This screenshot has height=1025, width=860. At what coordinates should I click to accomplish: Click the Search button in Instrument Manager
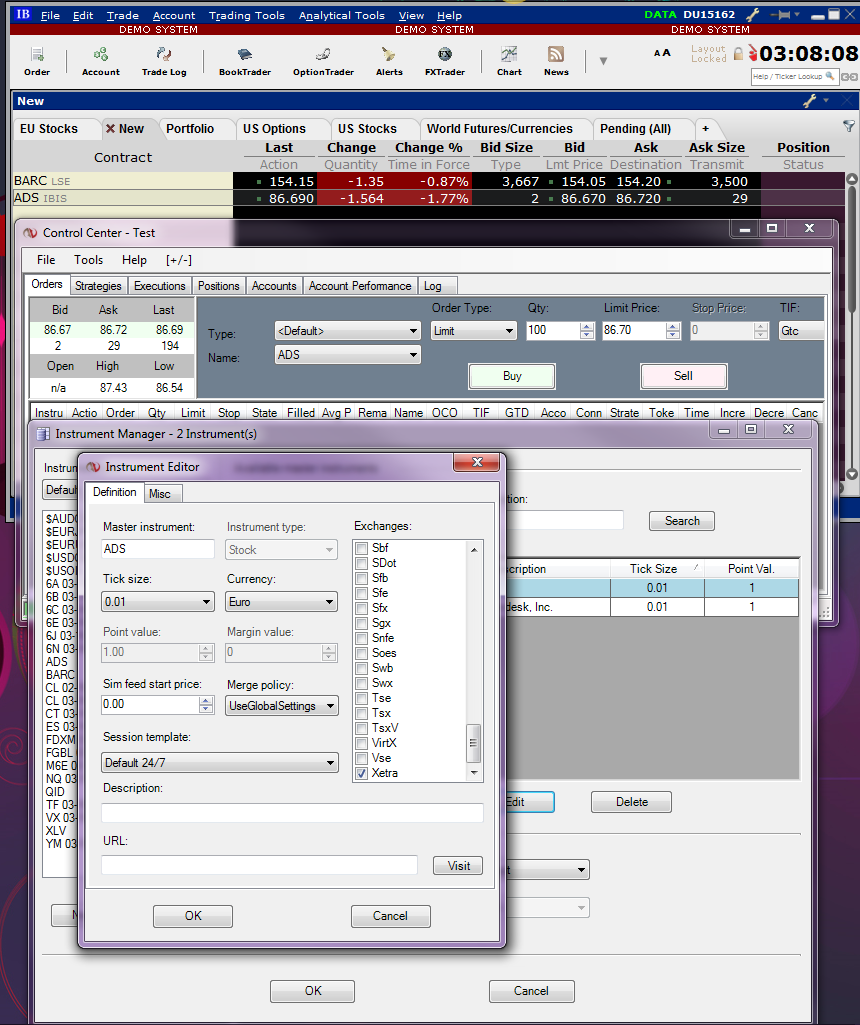tap(682, 521)
